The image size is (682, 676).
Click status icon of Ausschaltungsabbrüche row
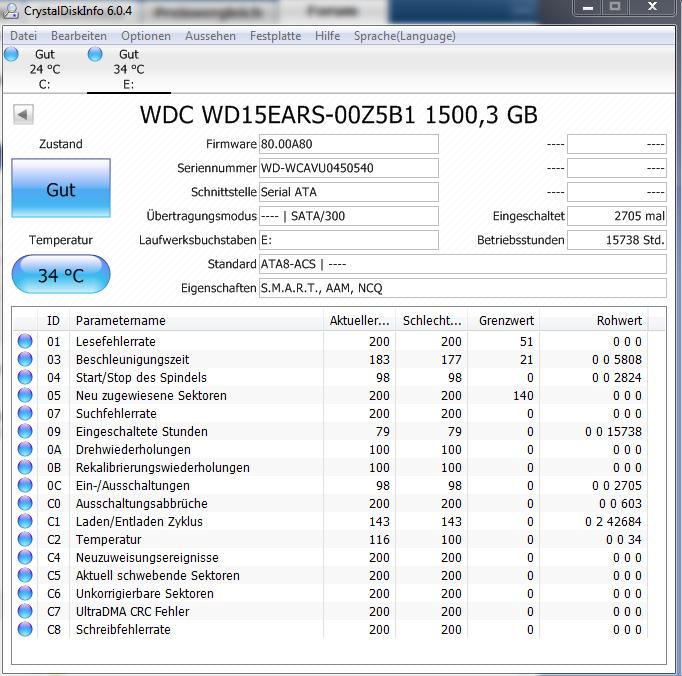click(x=25, y=503)
